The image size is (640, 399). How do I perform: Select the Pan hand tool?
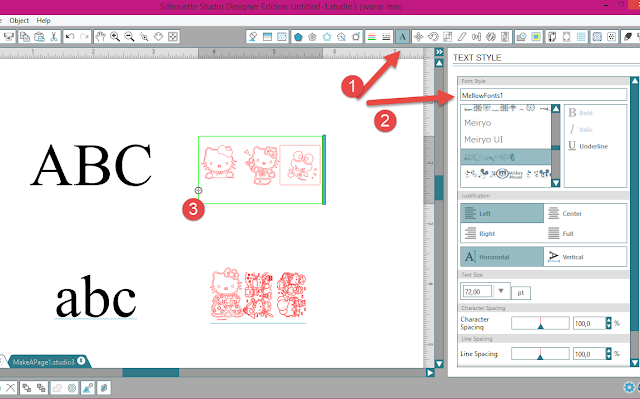tap(100, 37)
